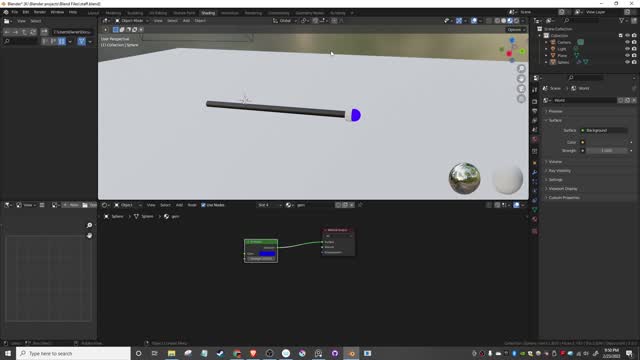Collapse the Collection tree in outliner

(x=540, y=36)
